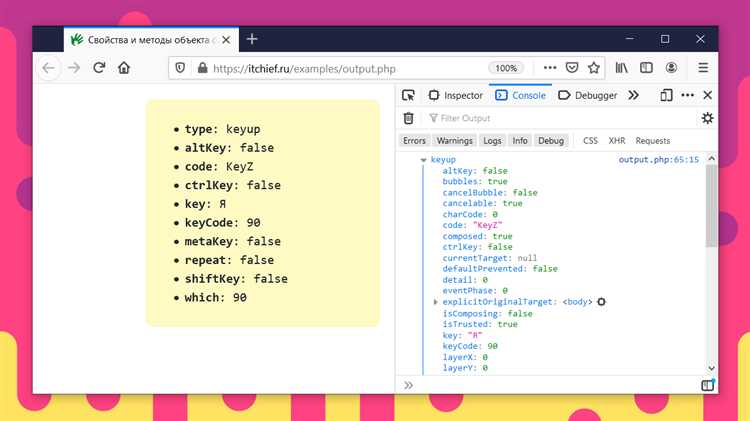Toggle the XHR filter

click(x=617, y=141)
